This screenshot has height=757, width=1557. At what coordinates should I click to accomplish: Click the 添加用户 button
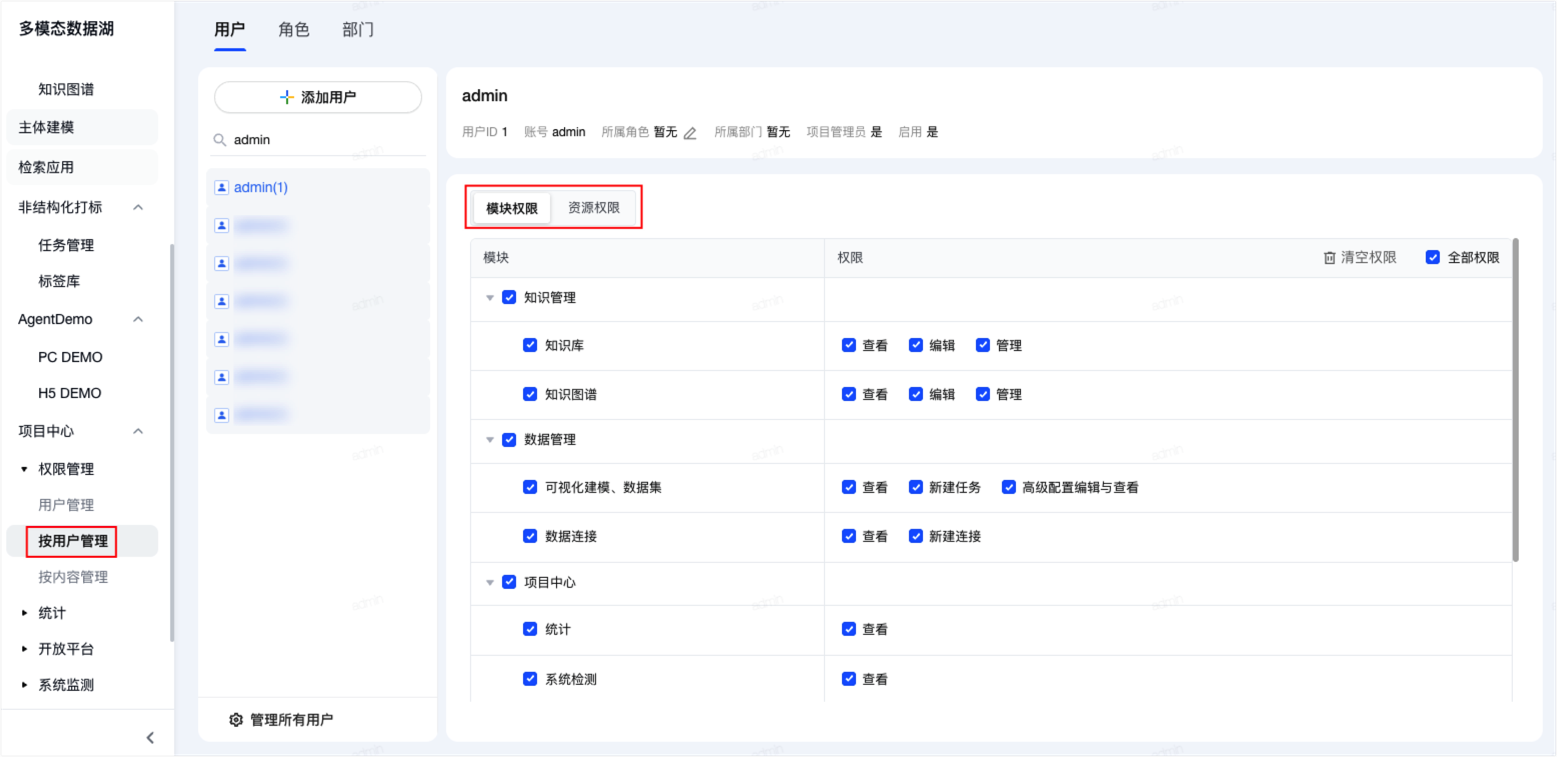(x=318, y=97)
